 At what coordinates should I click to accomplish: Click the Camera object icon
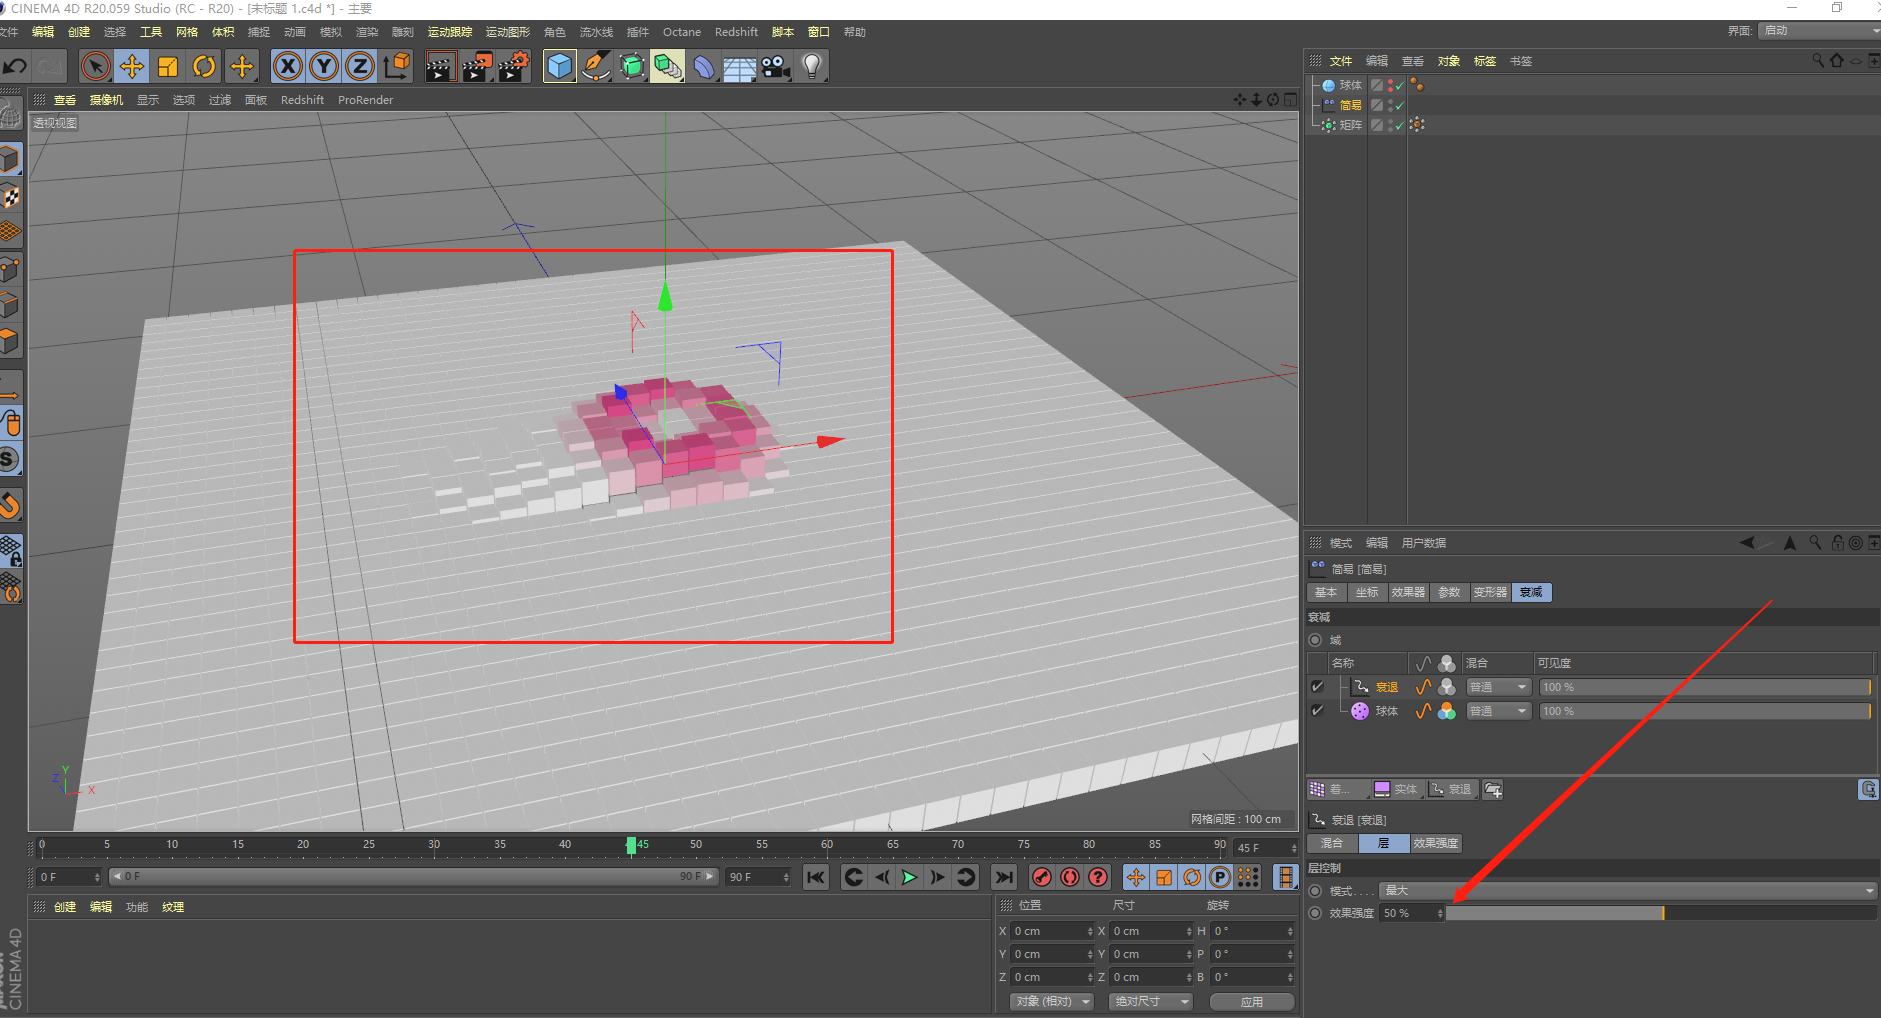pyautogui.click(x=775, y=67)
